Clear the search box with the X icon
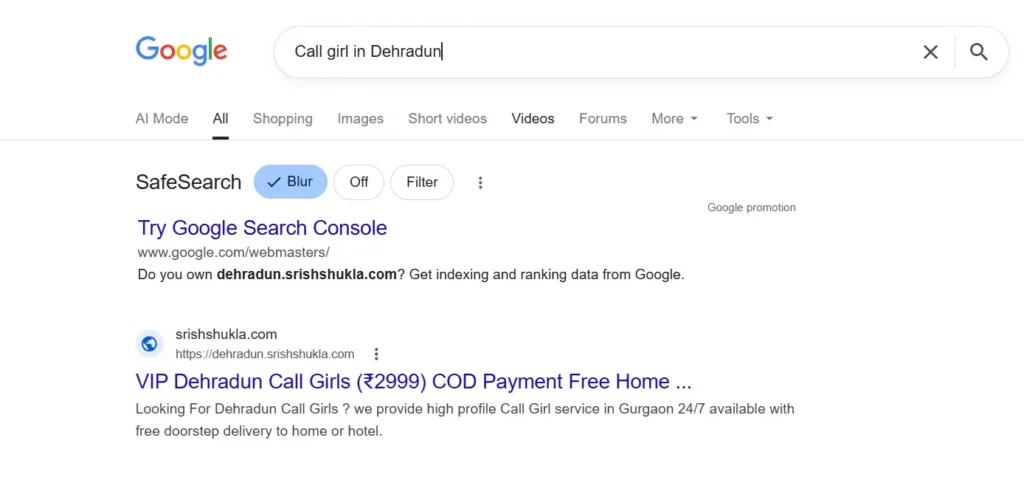Viewport: 1024px width, 497px height. click(930, 52)
